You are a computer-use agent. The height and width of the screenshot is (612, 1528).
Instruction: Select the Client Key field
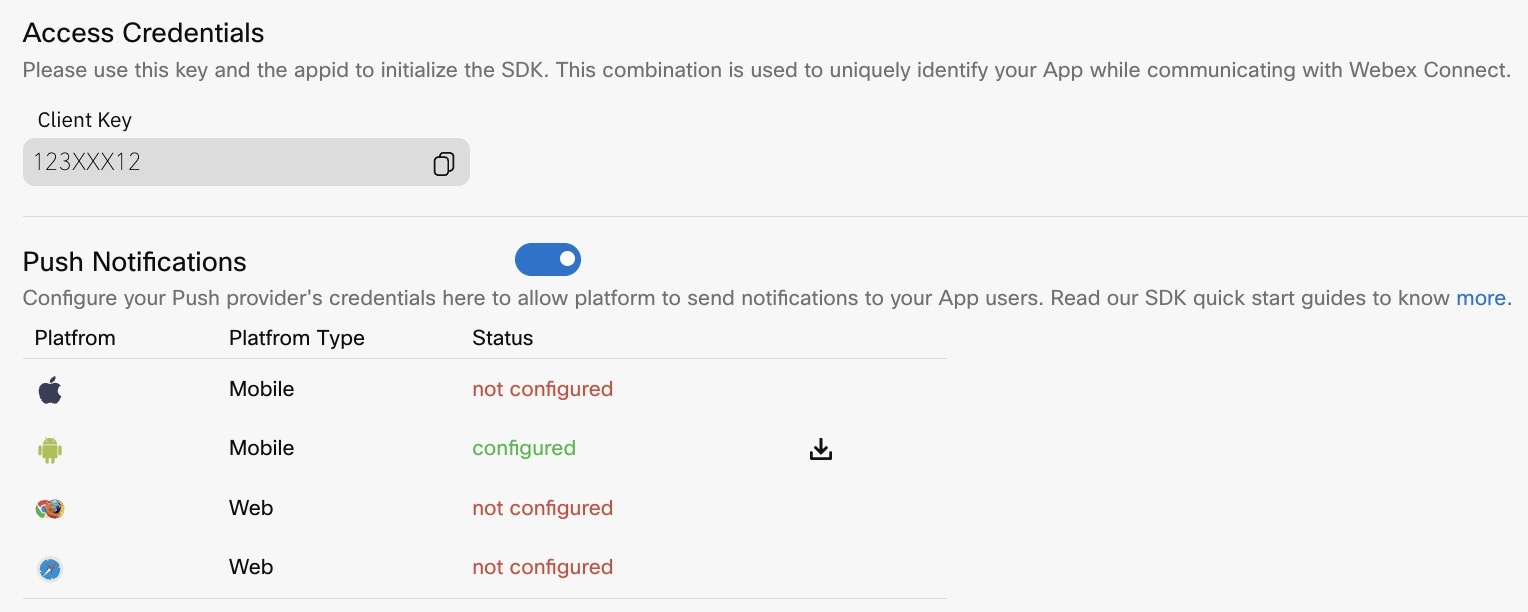click(230, 162)
